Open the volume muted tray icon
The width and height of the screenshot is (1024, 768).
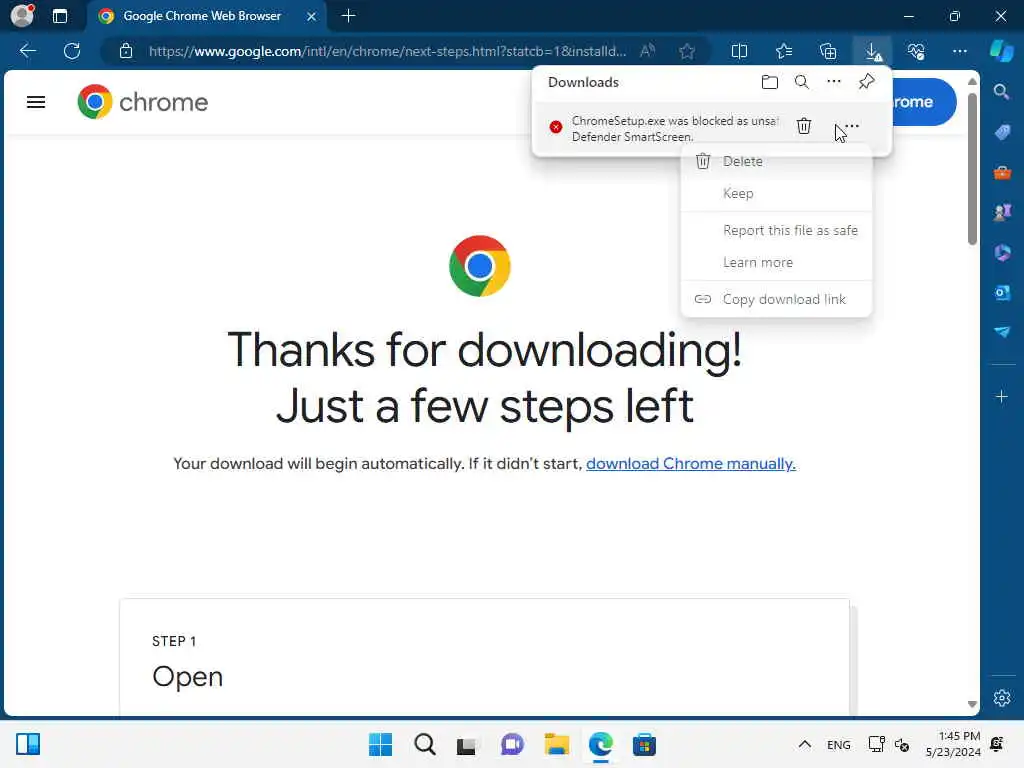902,745
